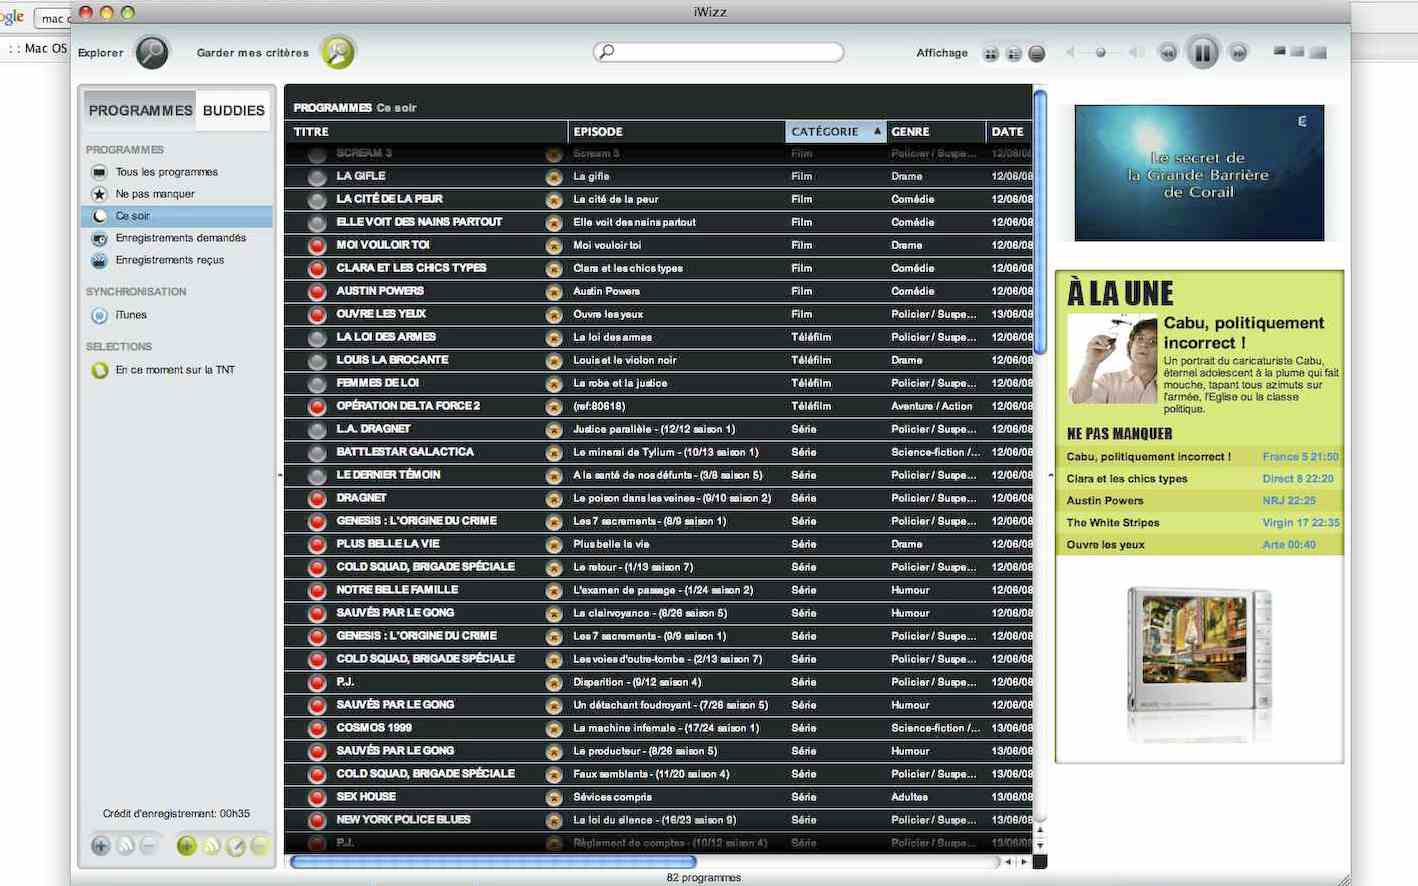The image size is (1418, 886).
Task: Select the largest video size icon
Action: (x=1318, y=52)
